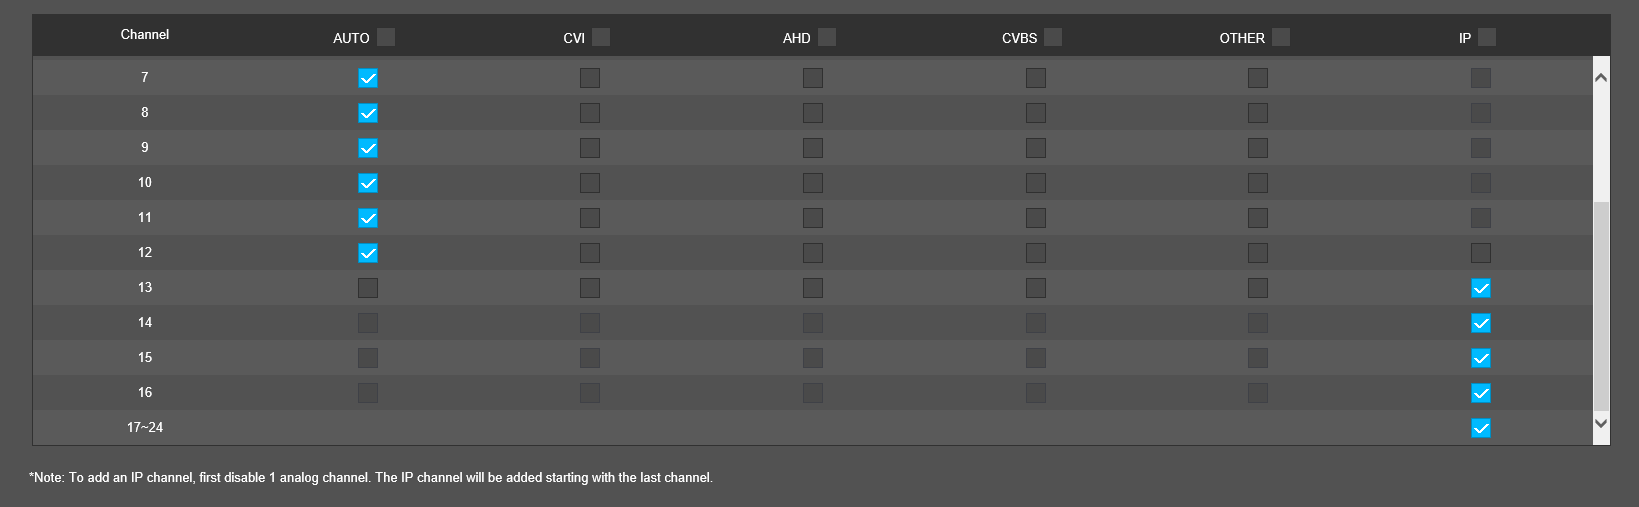Enable AHD for channel 9

click(813, 148)
